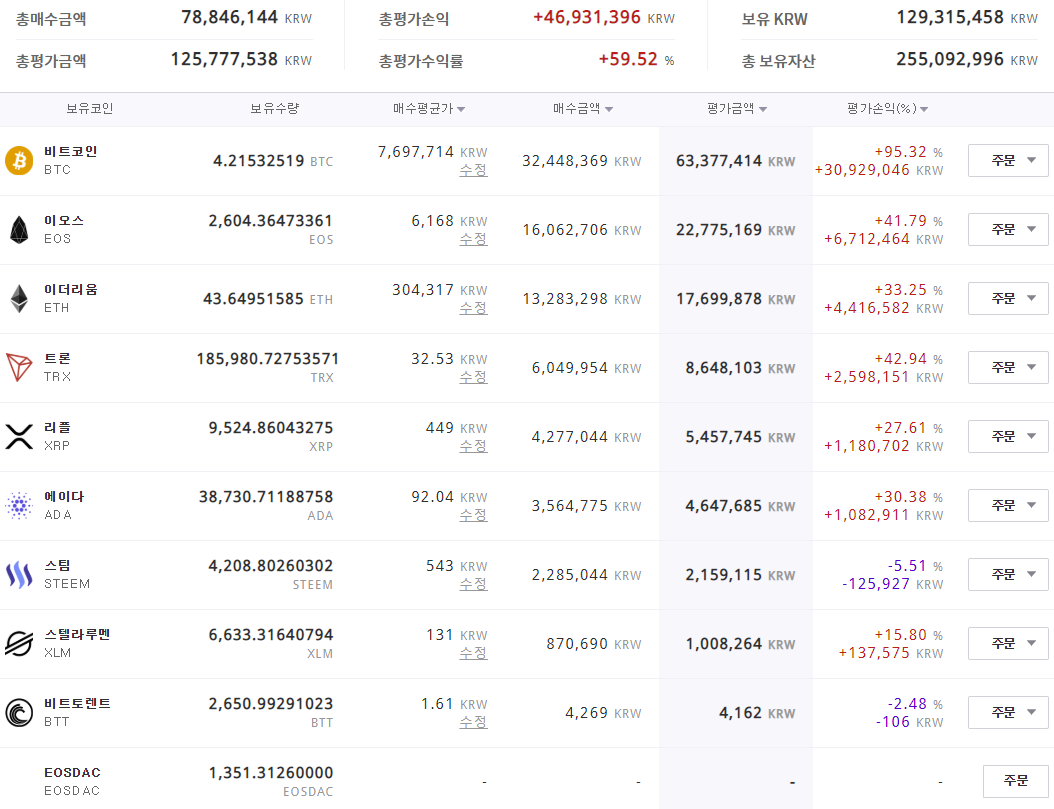Click the 비트토렌트 coin name
Image resolution: width=1054 pixels, height=809 pixels.
(77, 704)
